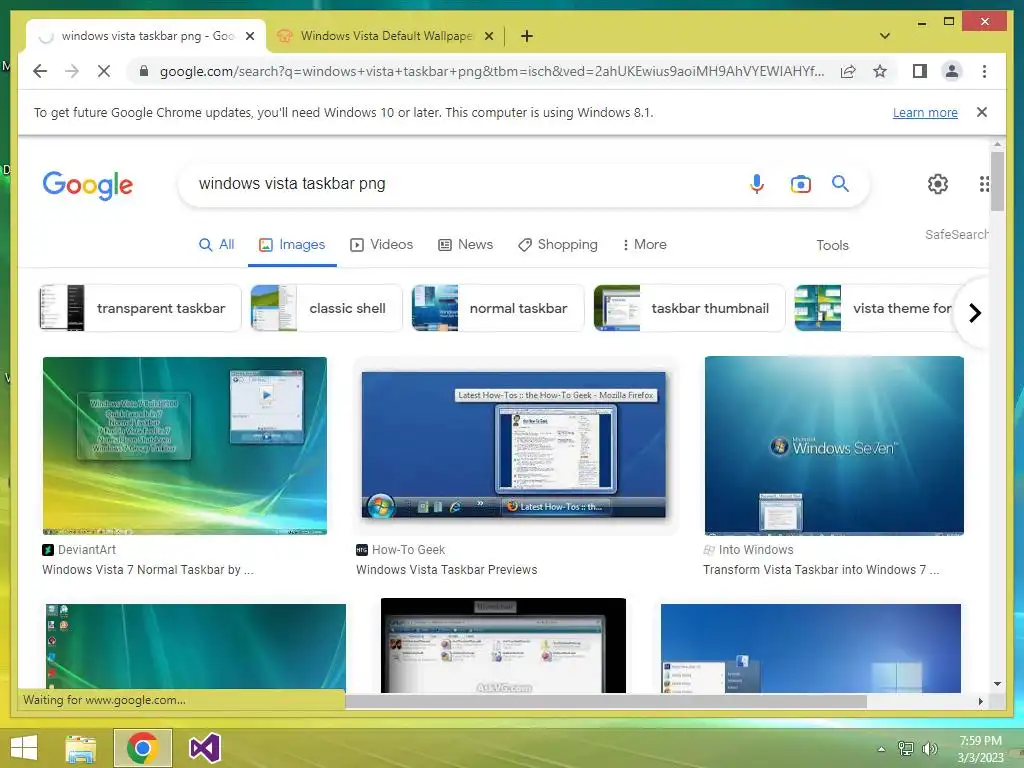Click the horizontal scroll right arrow
Screen dimensions: 1024x768
(980, 701)
